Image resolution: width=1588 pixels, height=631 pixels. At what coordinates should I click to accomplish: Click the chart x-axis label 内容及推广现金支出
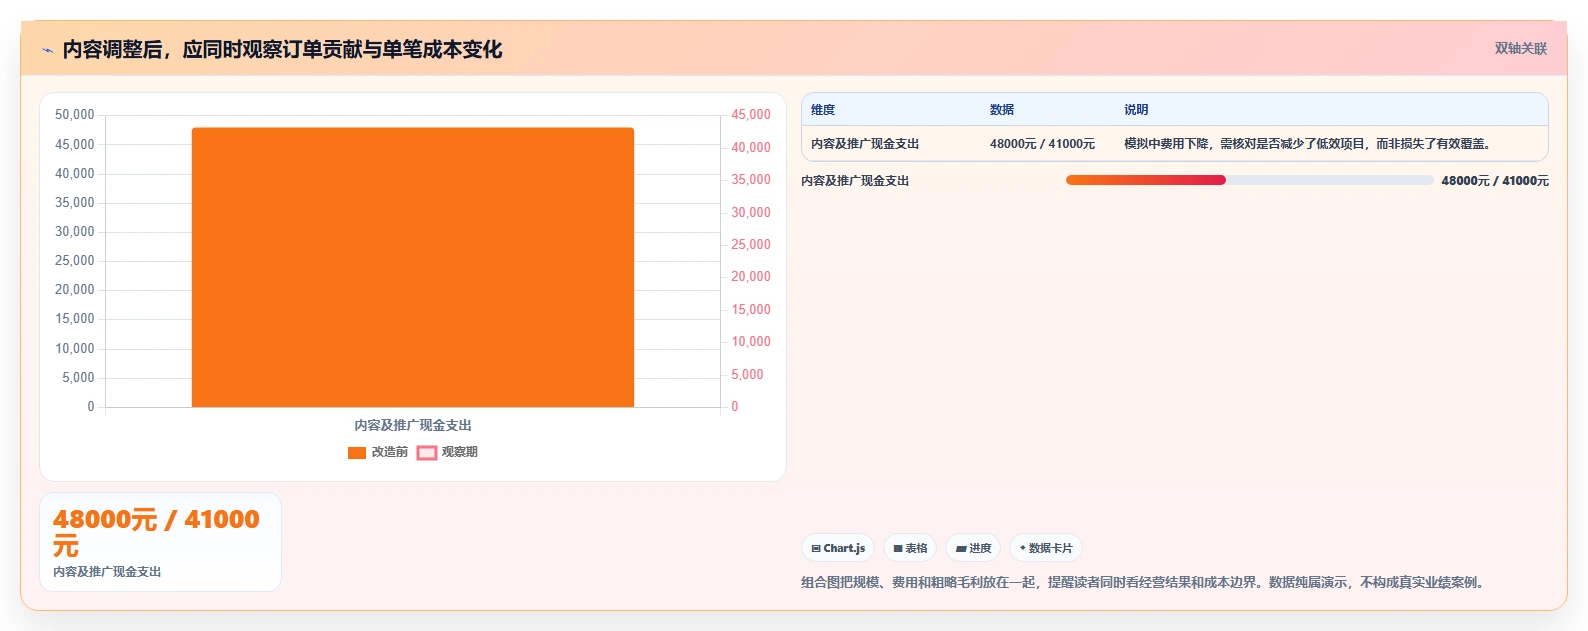pyautogui.click(x=413, y=425)
